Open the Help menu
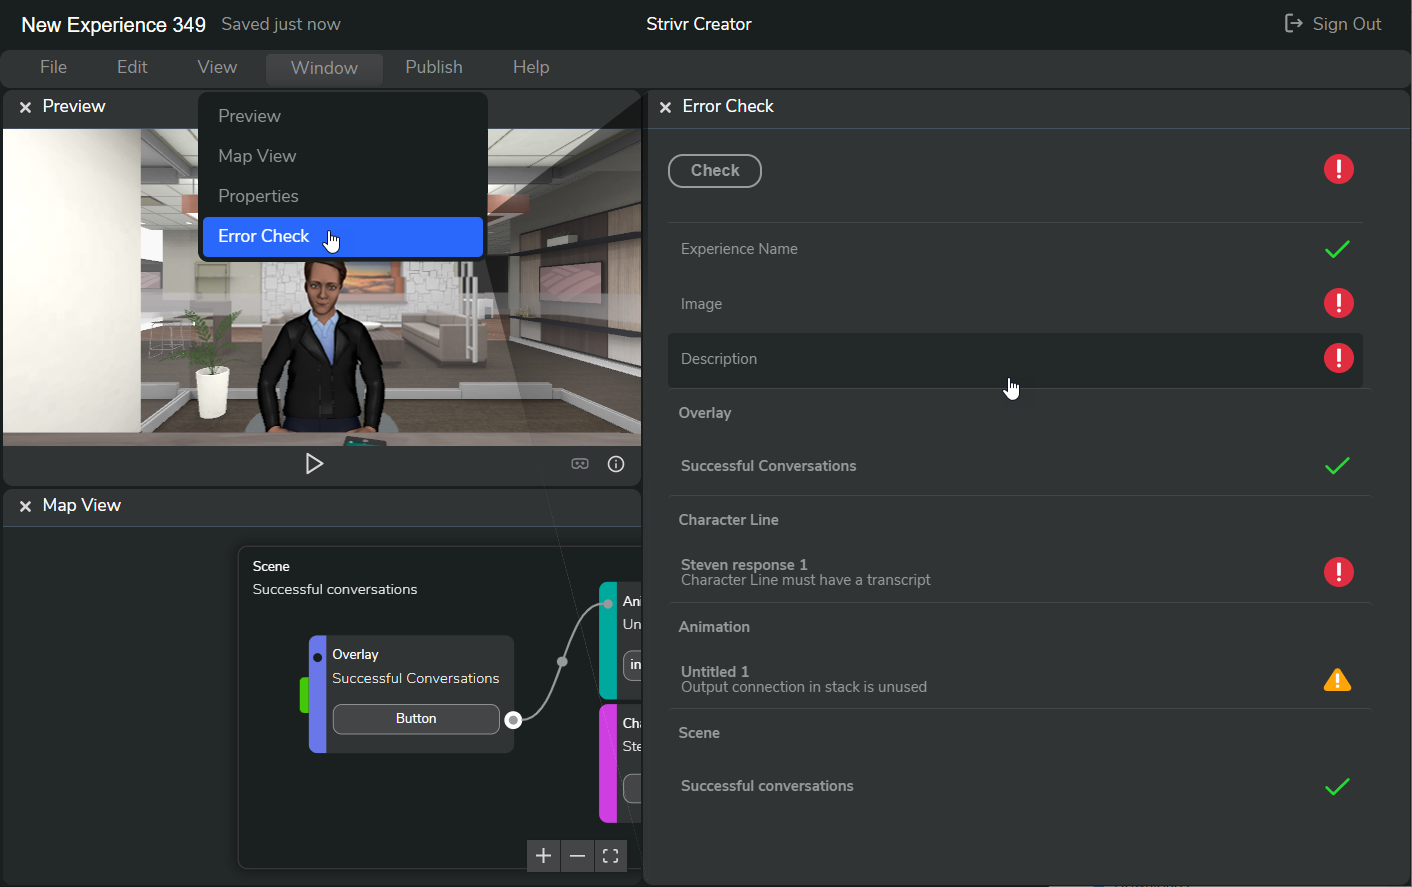 pos(531,67)
